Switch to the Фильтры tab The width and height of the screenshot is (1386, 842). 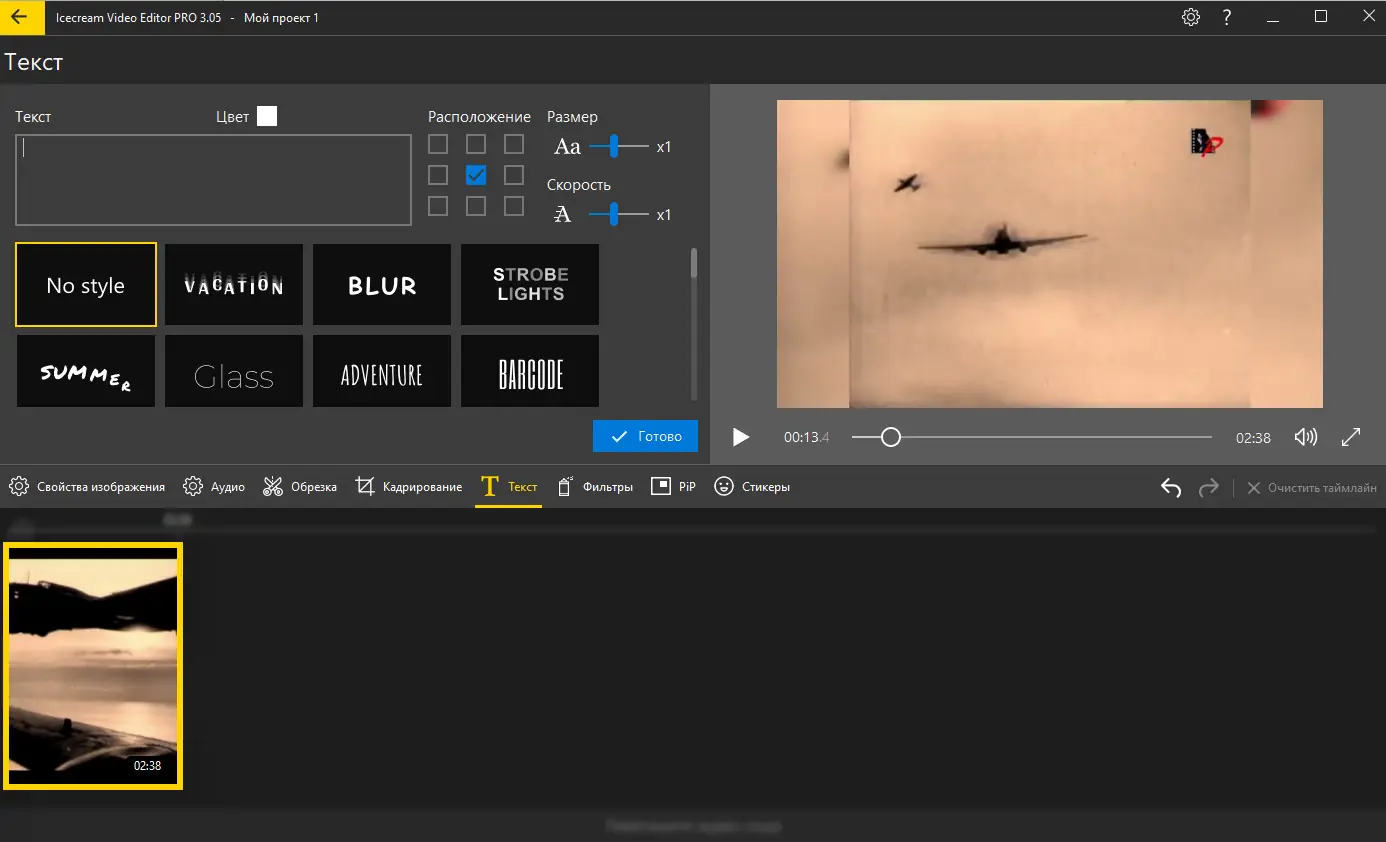(x=595, y=487)
